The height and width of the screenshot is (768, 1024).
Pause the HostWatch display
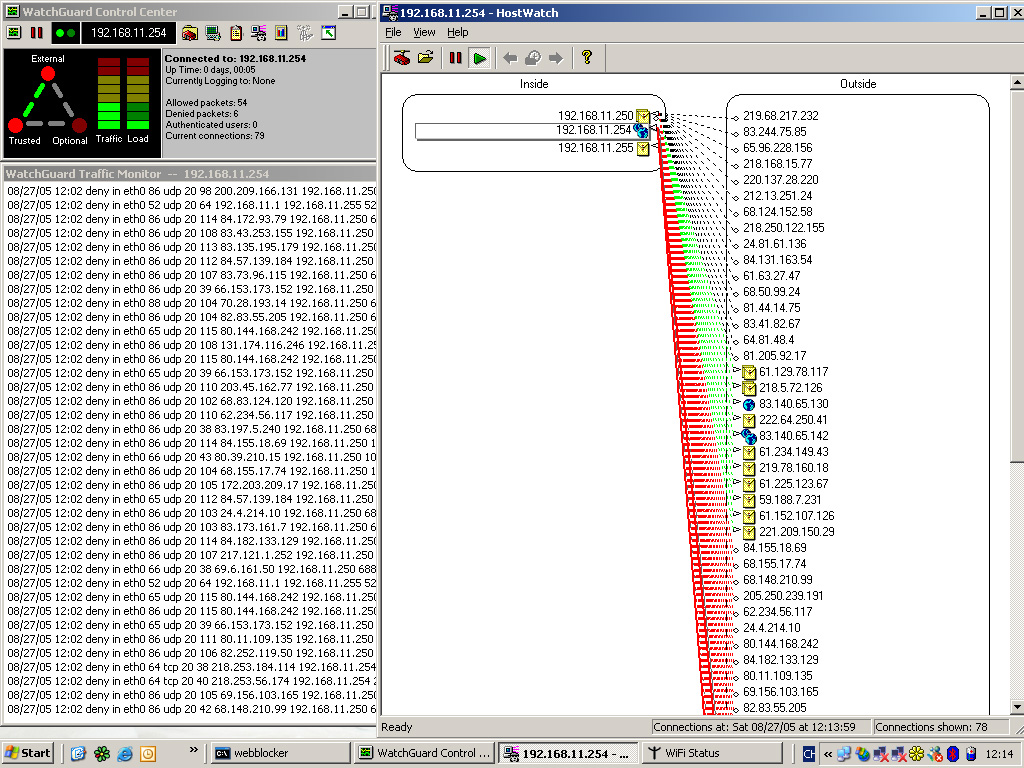(x=456, y=58)
